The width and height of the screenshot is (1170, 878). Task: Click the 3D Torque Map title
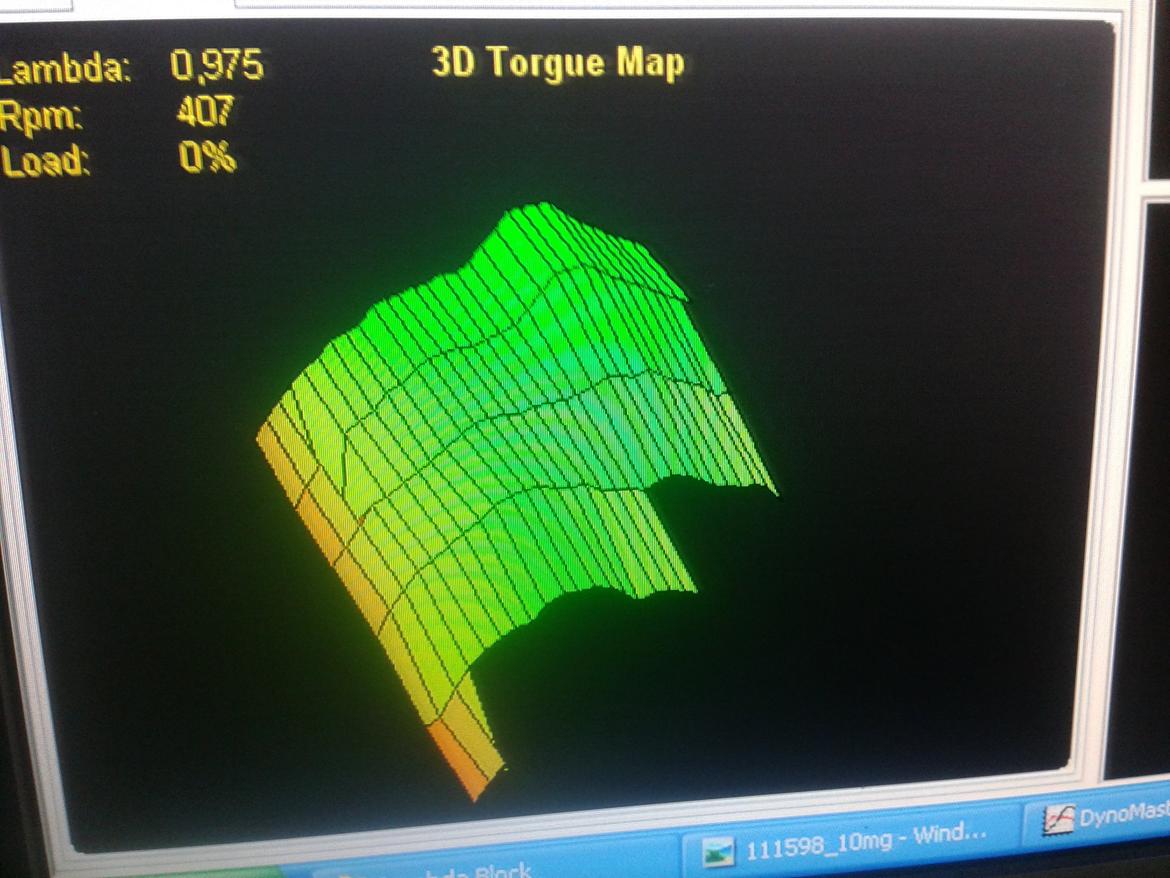558,64
